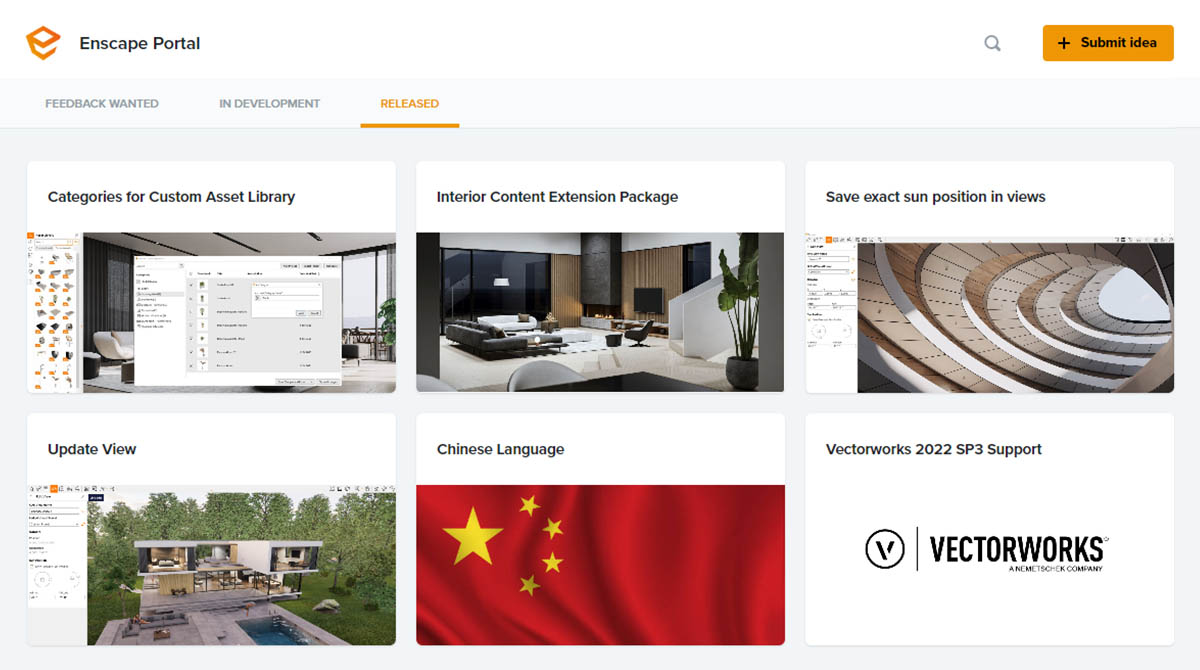The width and height of the screenshot is (1200, 670).
Task: Open the search magnifier icon
Action: [992, 43]
